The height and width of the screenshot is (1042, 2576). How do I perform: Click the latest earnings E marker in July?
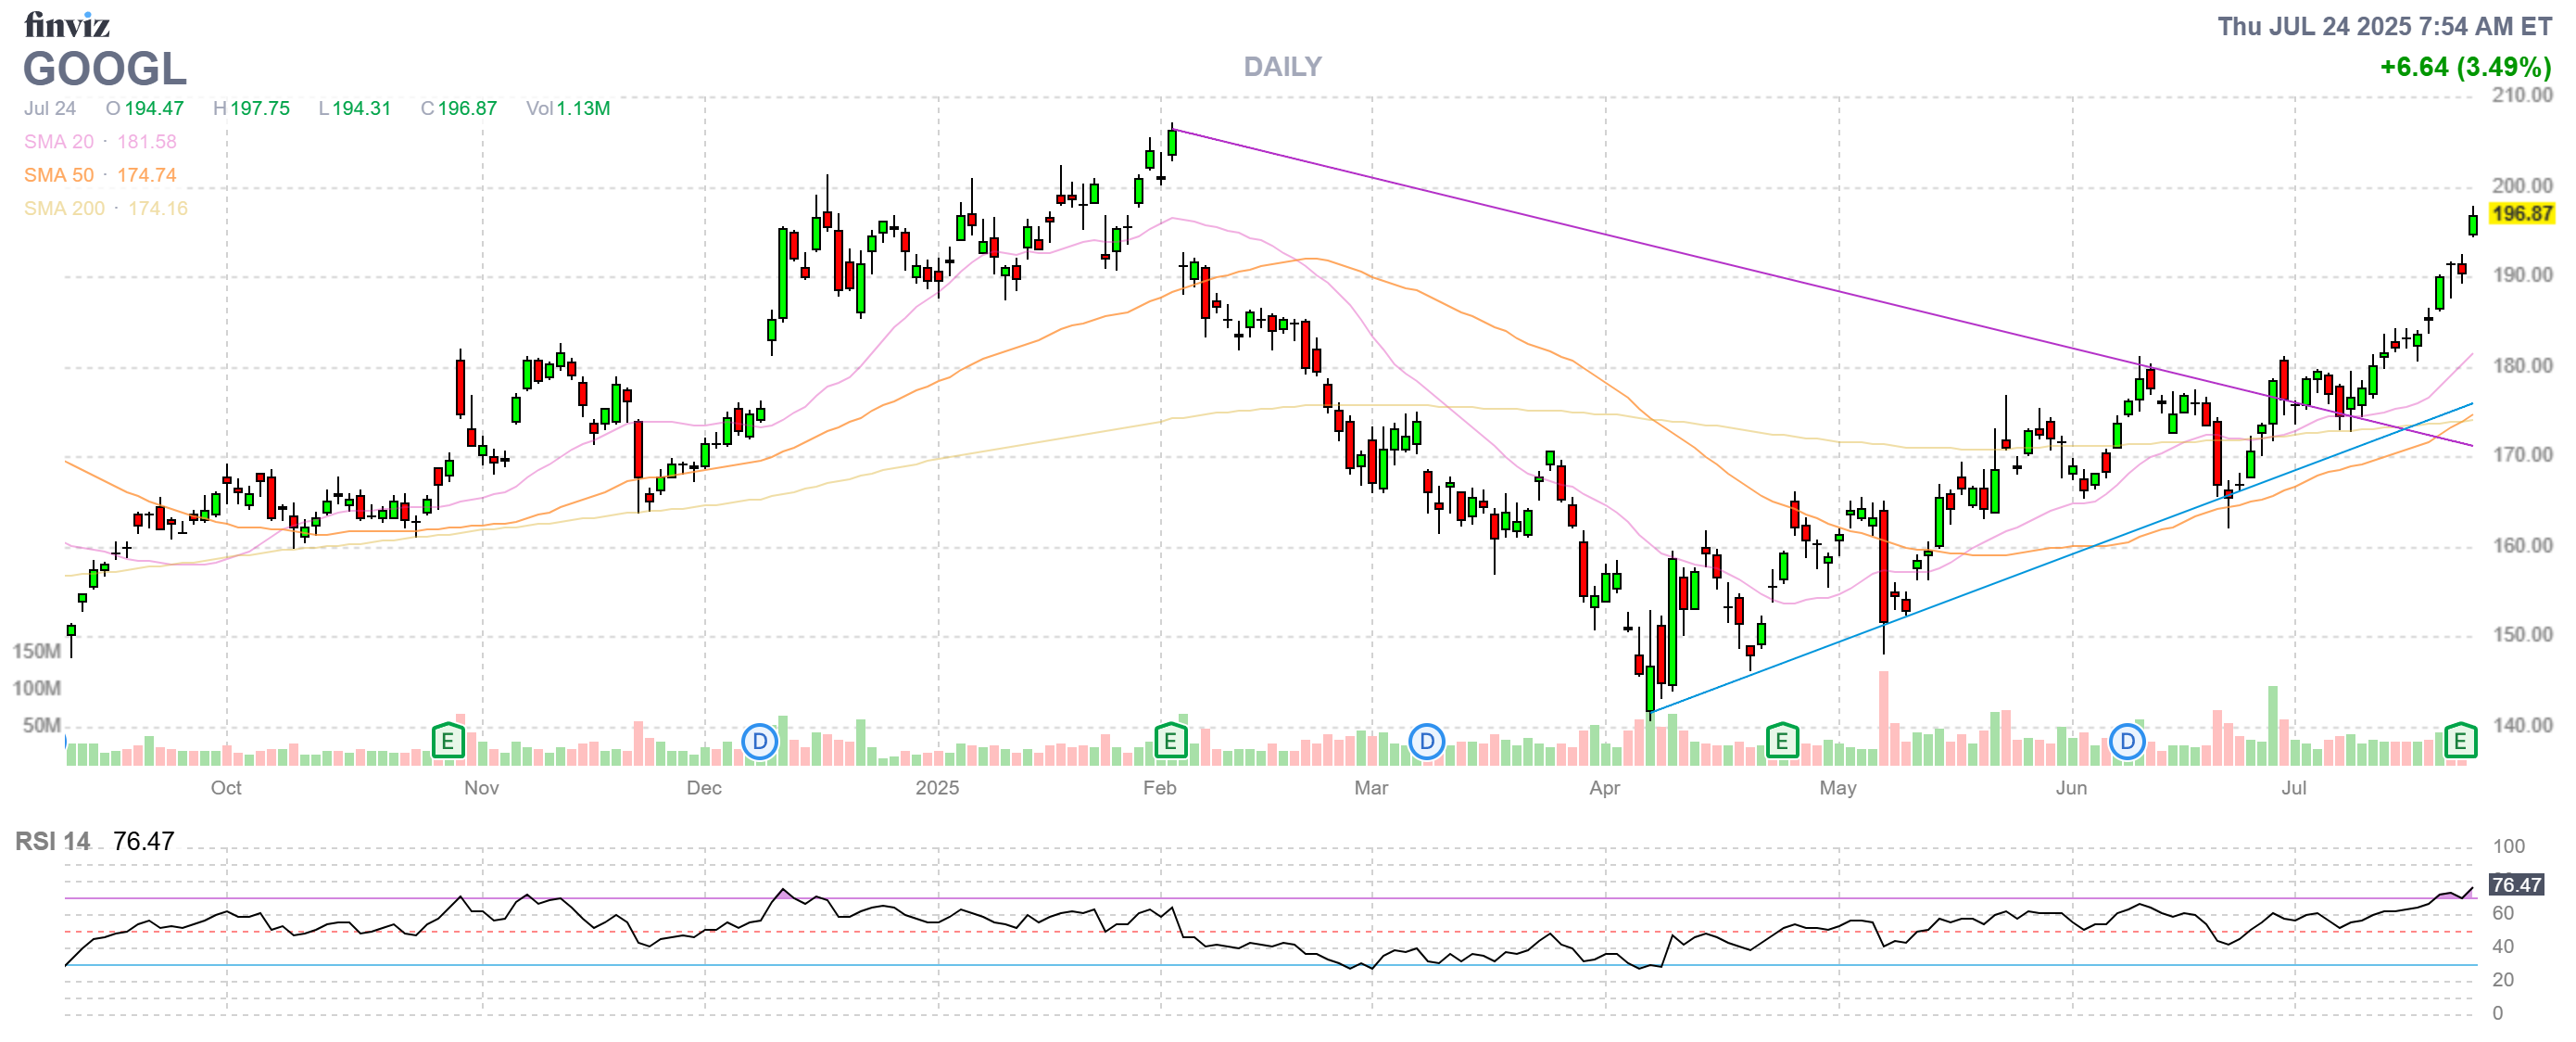coord(2459,741)
